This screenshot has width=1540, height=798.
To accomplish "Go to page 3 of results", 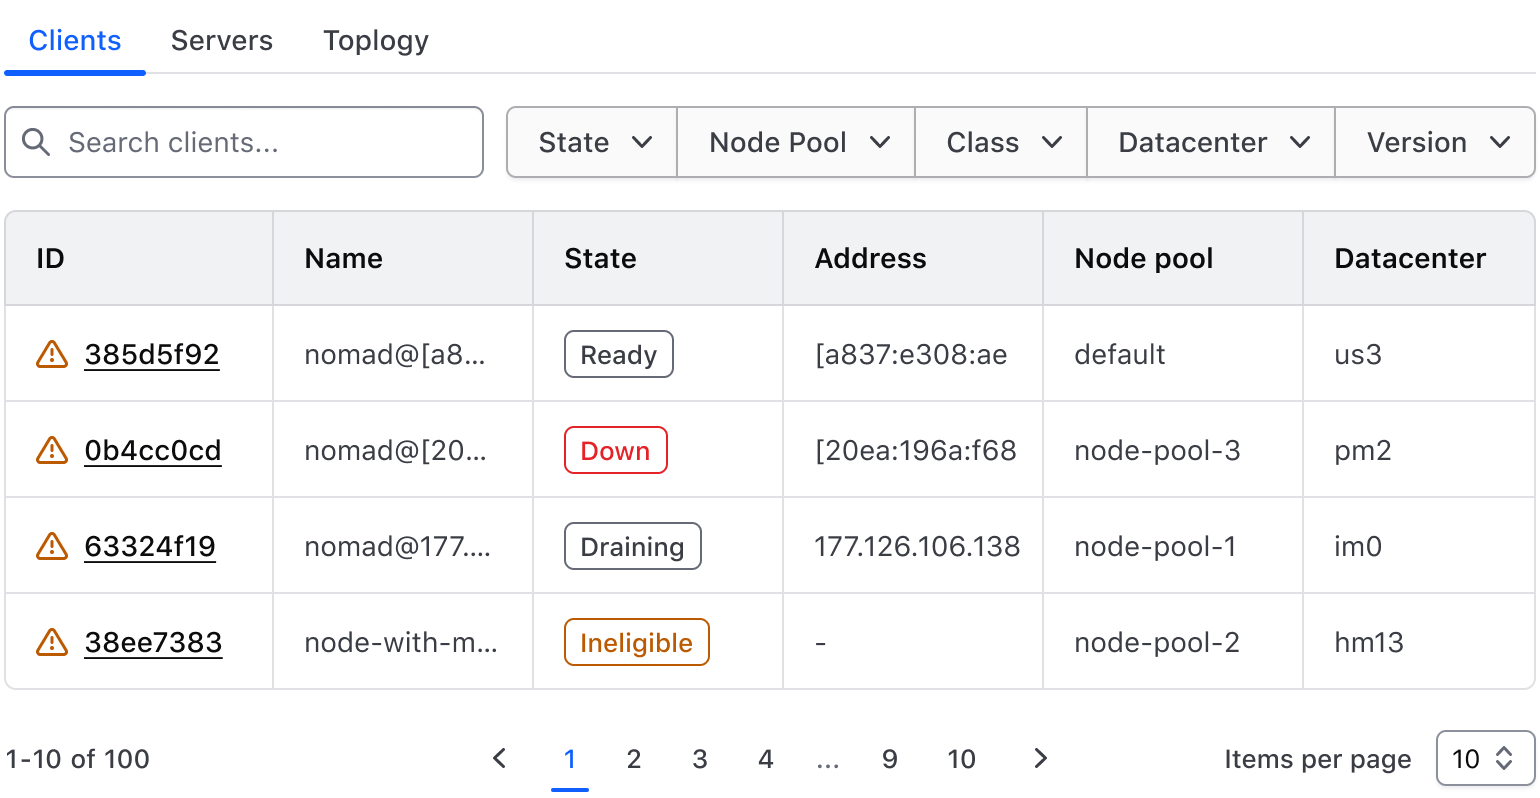I will [699, 759].
